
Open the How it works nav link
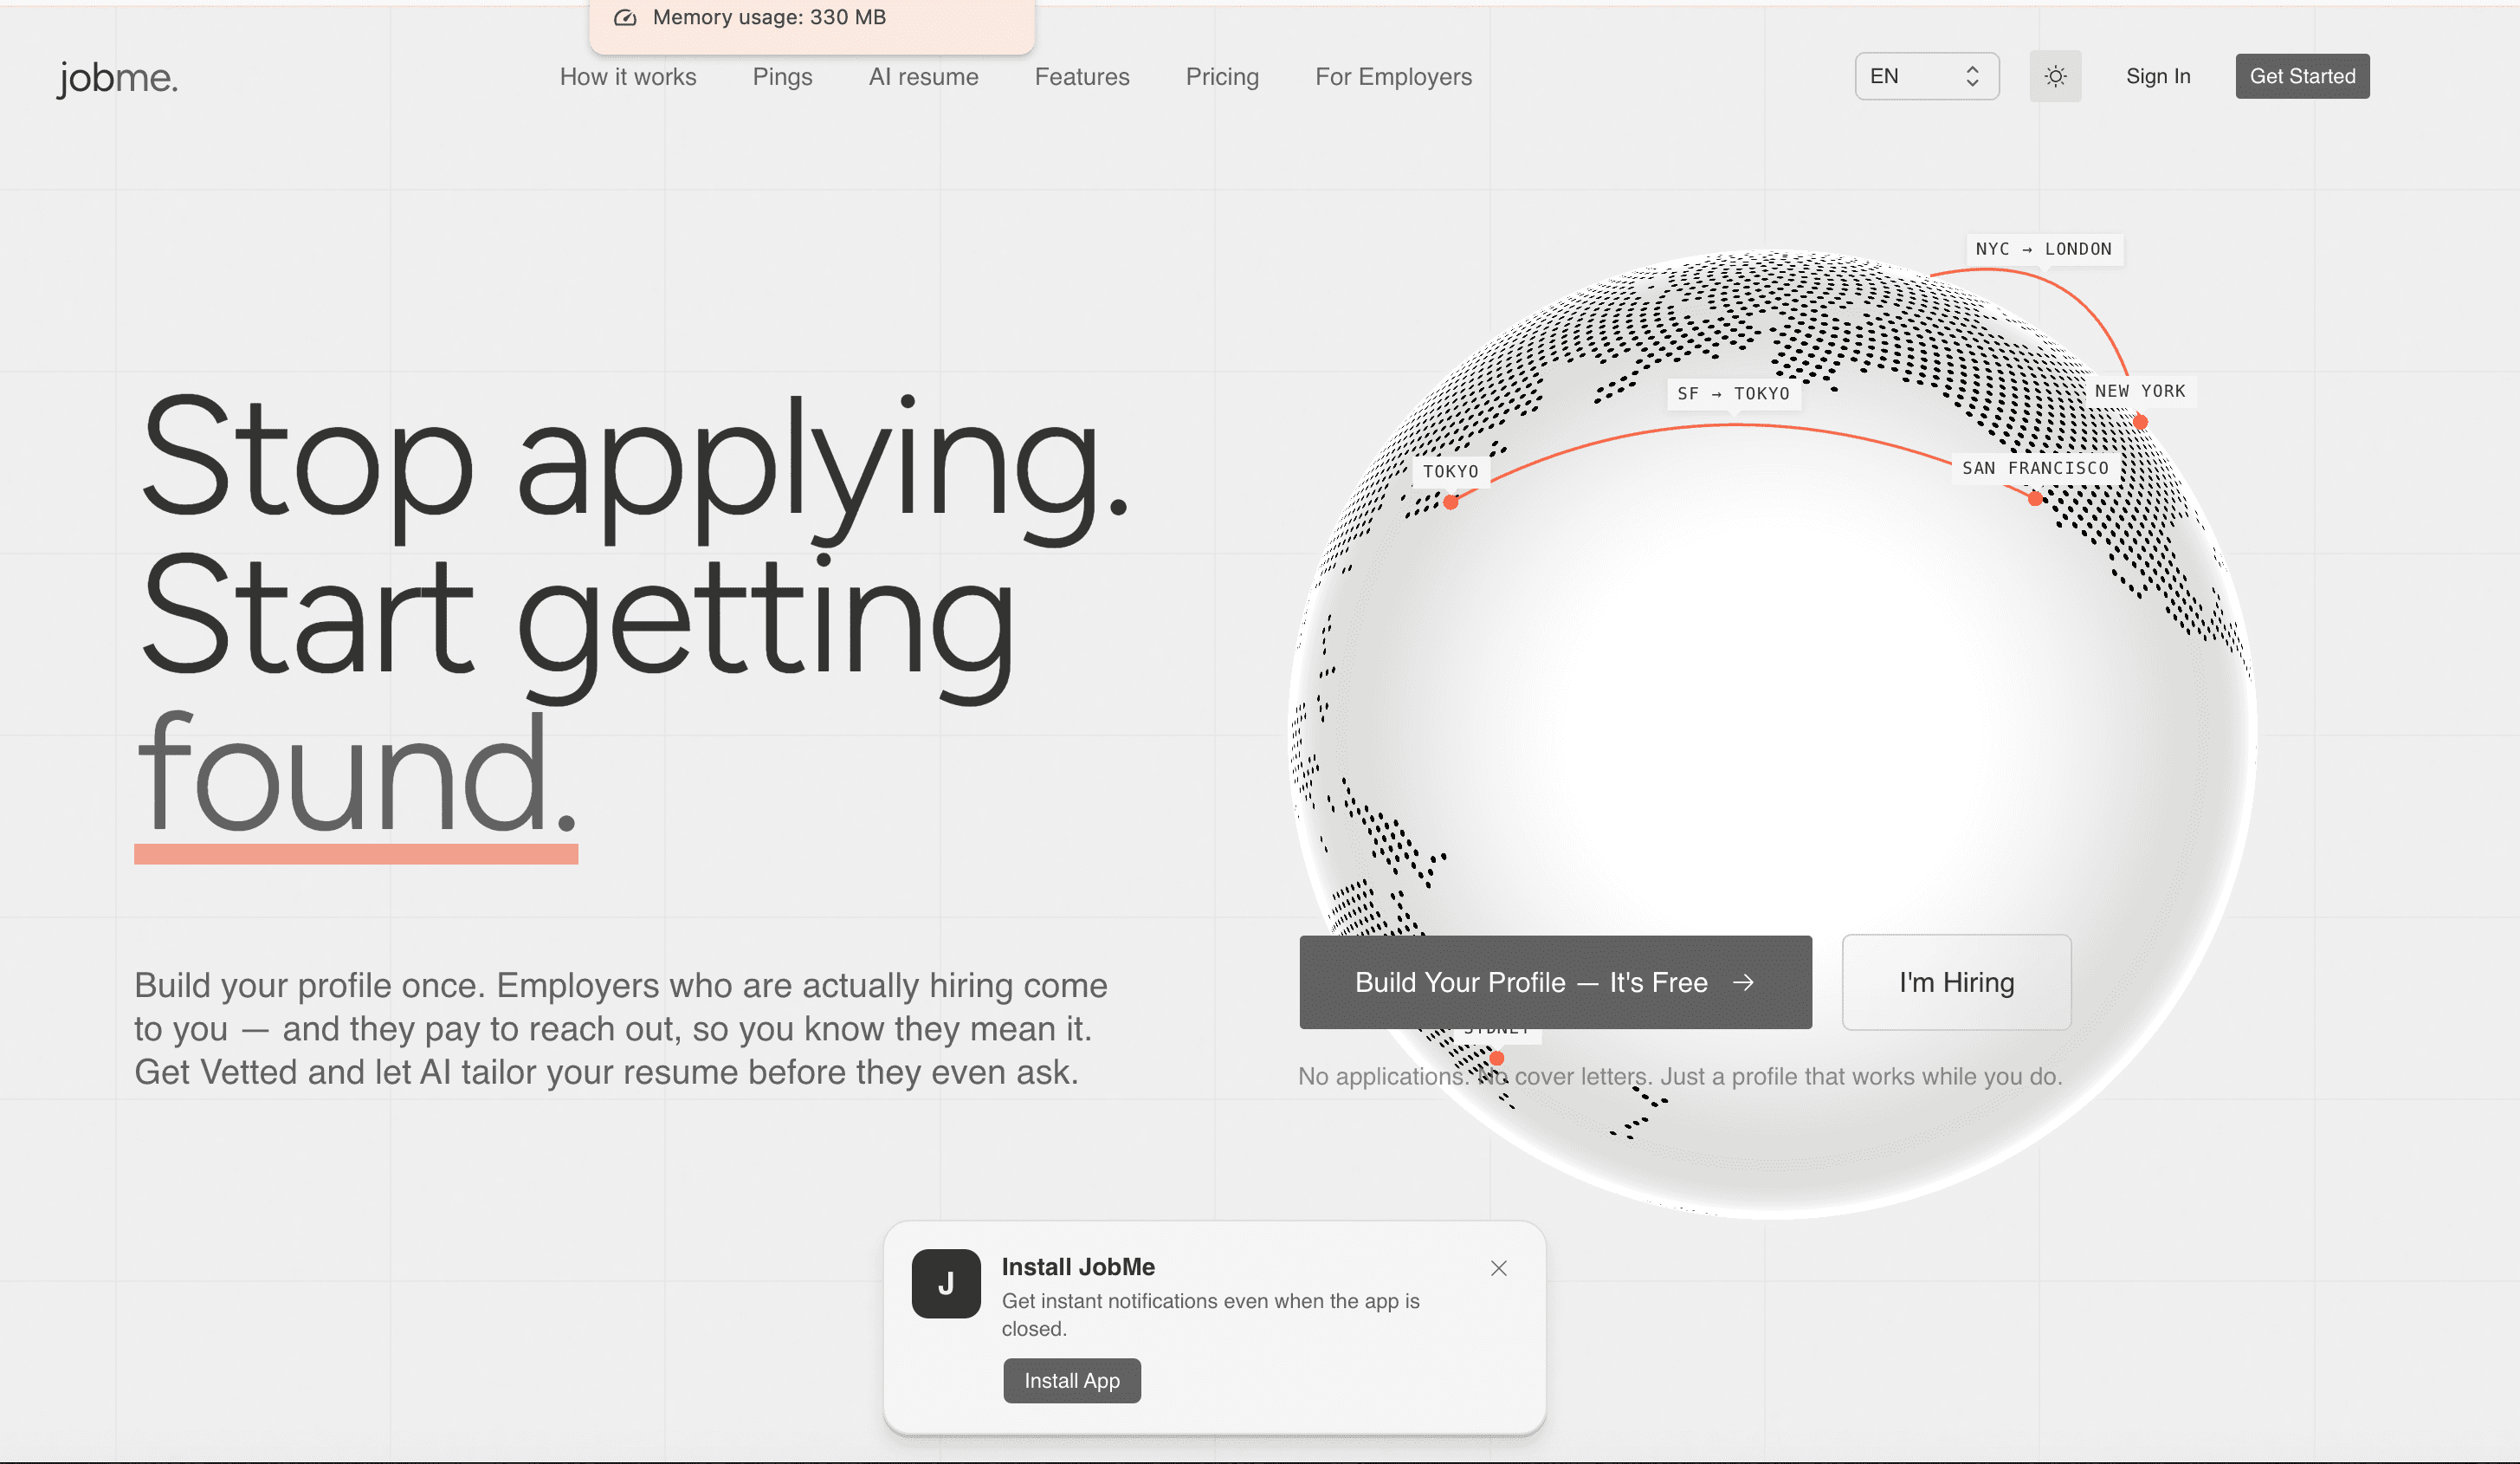click(x=628, y=77)
